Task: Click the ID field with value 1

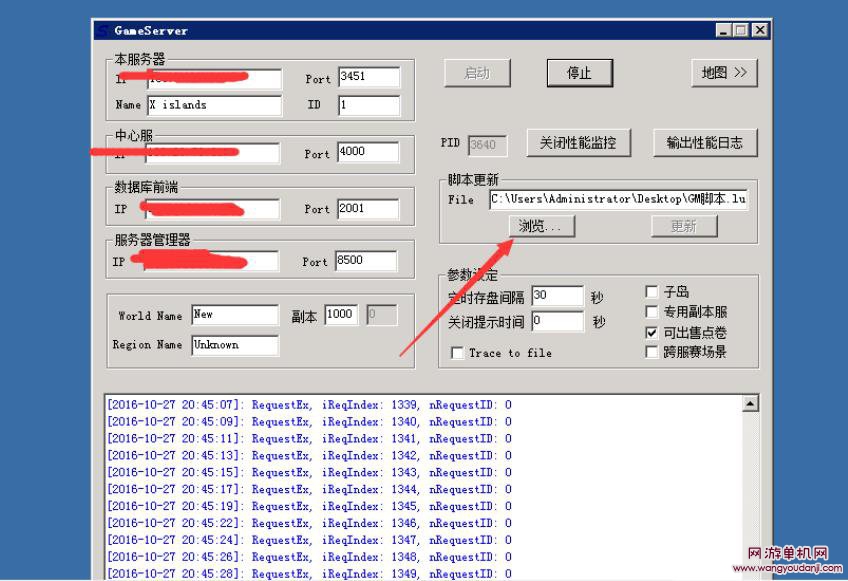Action: tap(369, 105)
